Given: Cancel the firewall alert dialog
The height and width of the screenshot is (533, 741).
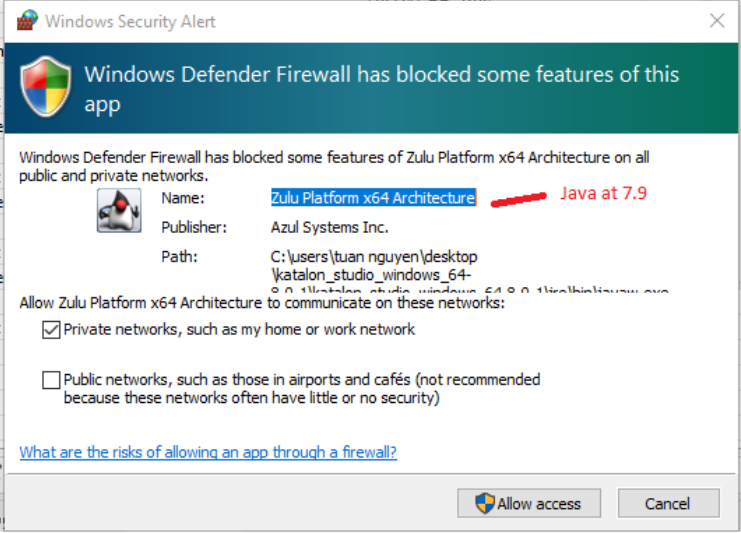Looking at the screenshot, I should click(668, 503).
